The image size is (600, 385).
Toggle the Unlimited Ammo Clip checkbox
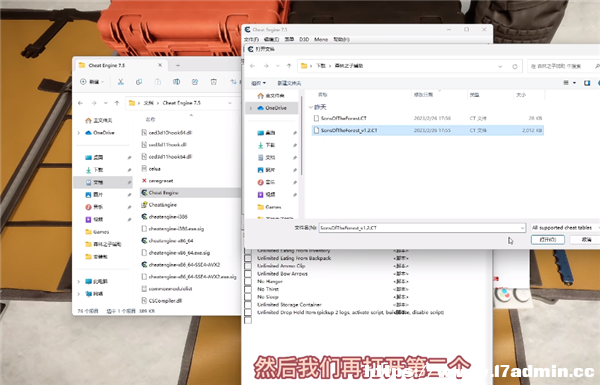[x=248, y=266]
